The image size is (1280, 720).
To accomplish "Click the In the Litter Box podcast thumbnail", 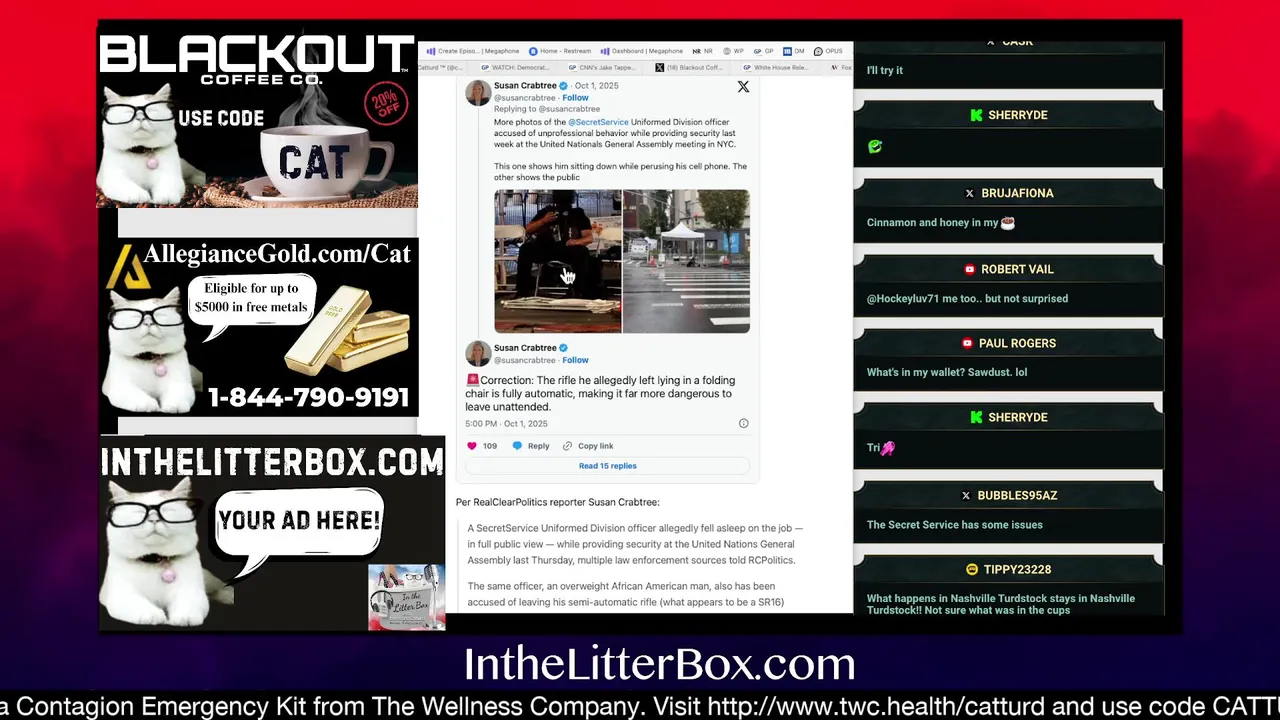I will 406,598.
